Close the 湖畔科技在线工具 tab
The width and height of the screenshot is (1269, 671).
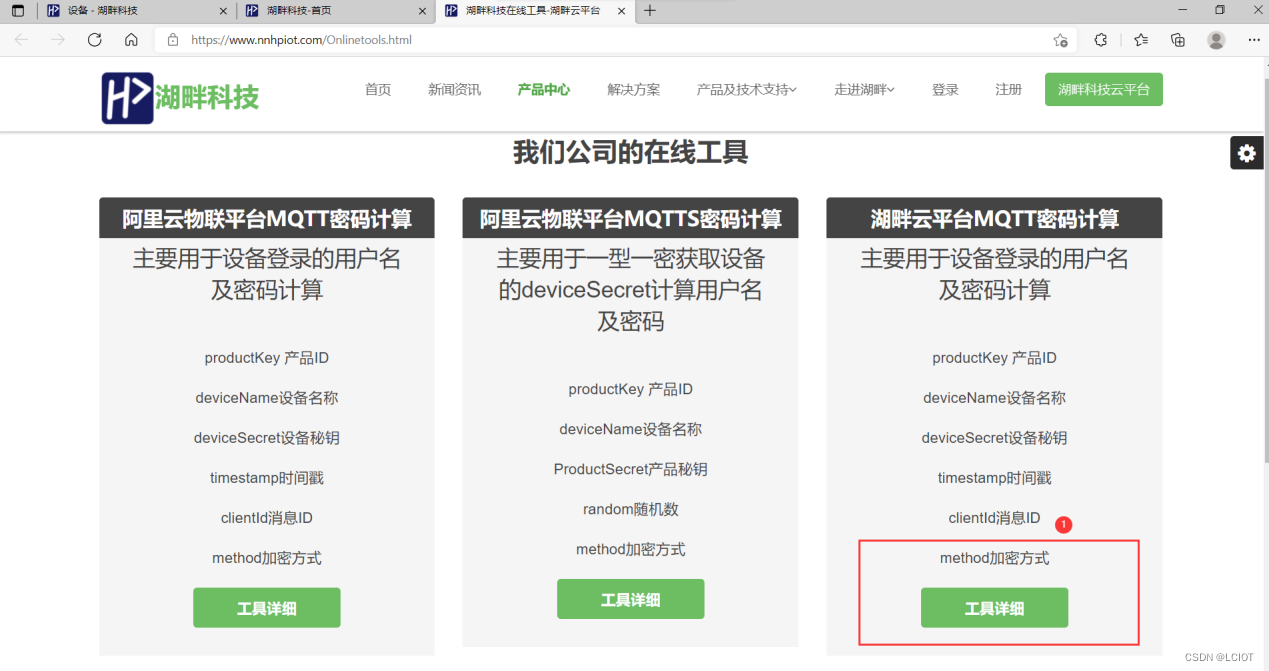click(x=622, y=11)
